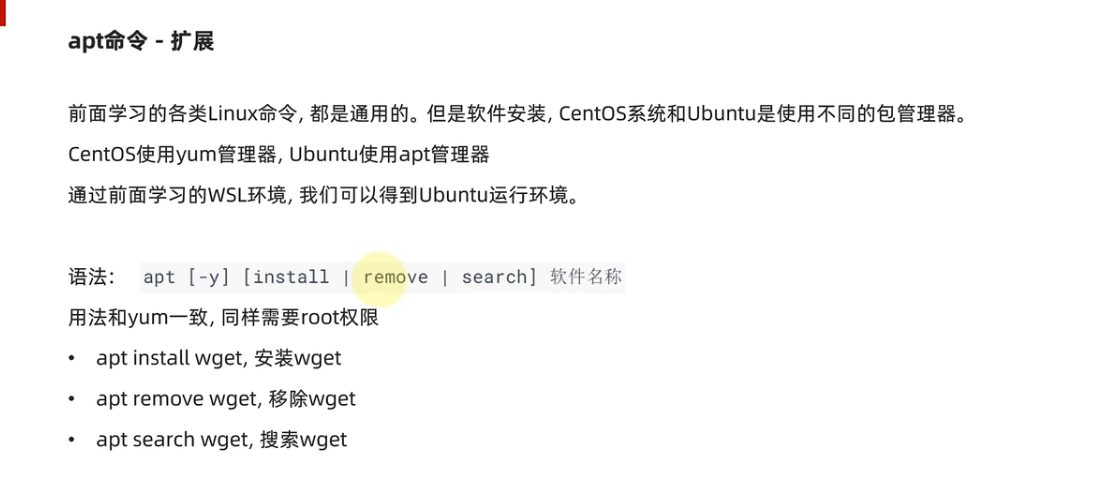Click the line 'apt remove wget, 移除wget'
This screenshot has width=1112, height=483.
(x=225, y=399)
